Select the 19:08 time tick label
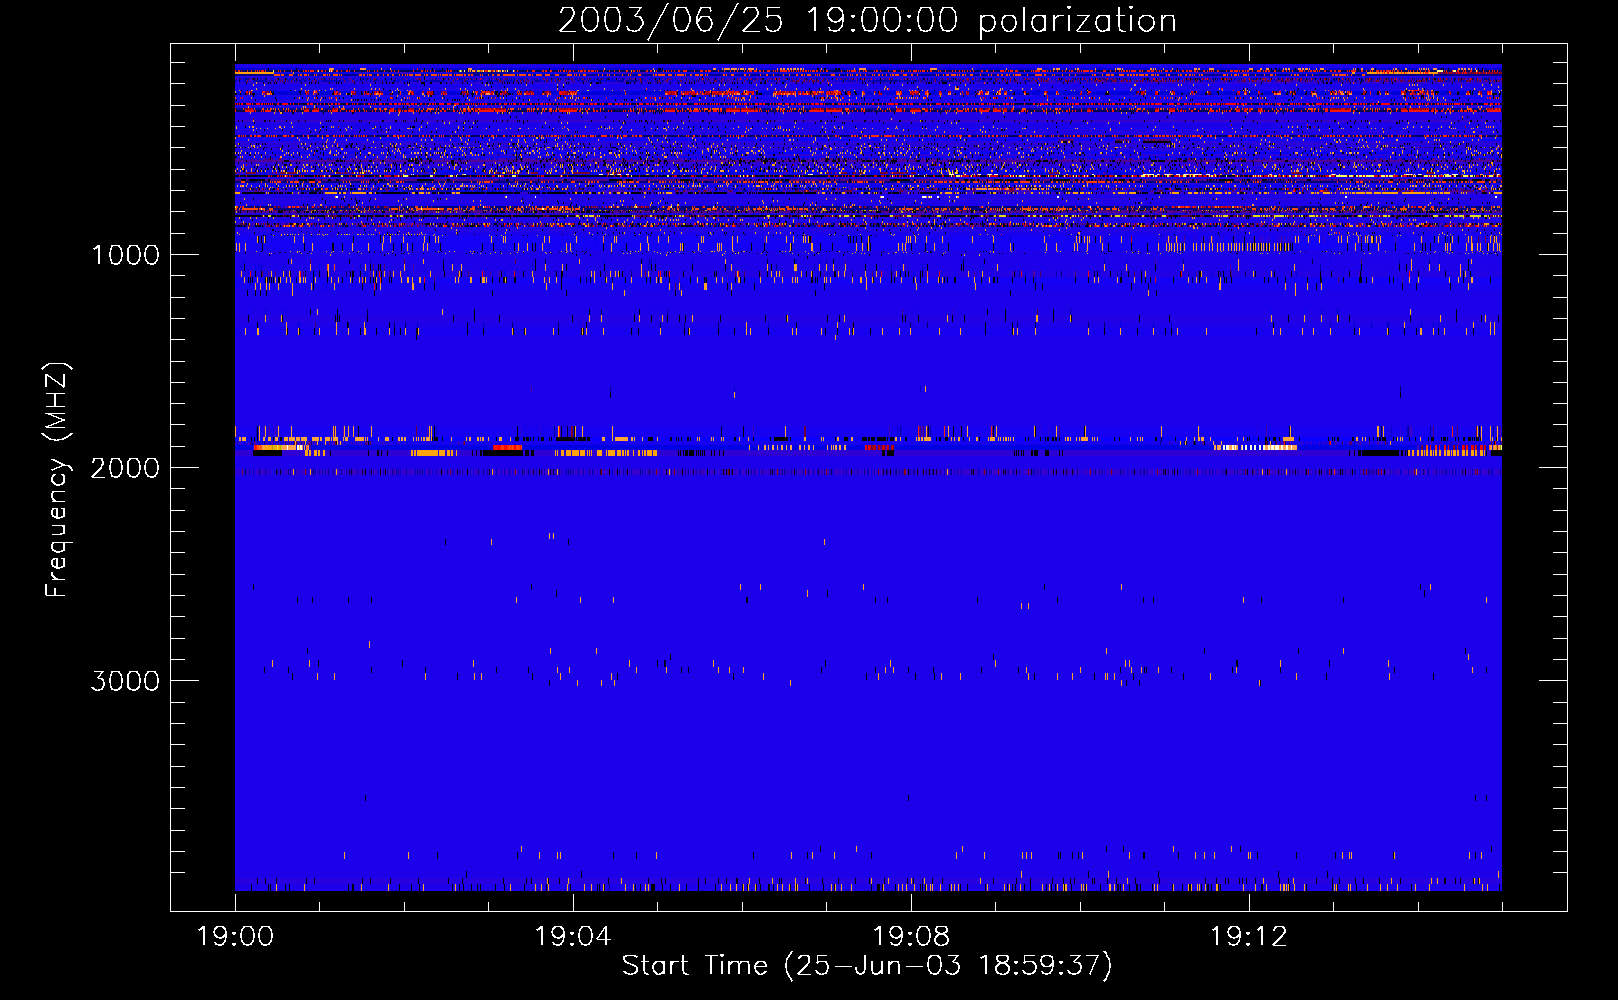This screenshot has width=1618, height=1000. point(910,937)
